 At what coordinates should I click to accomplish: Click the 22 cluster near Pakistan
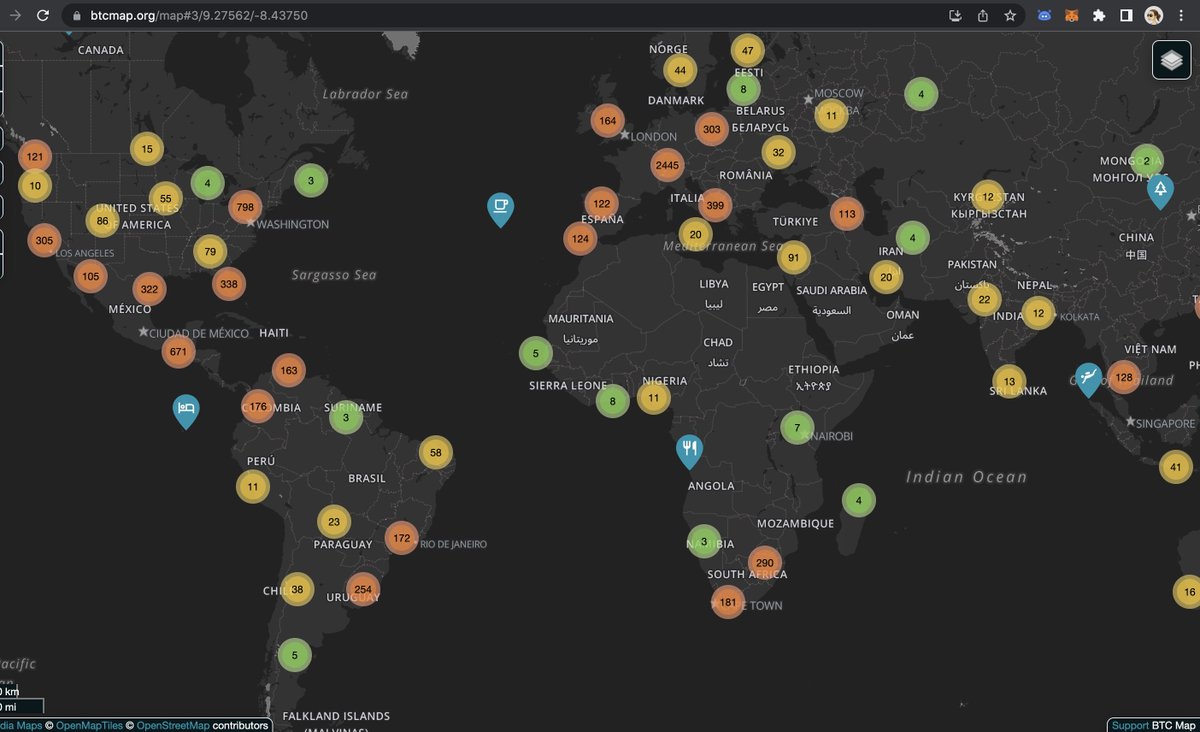point(984,299)
